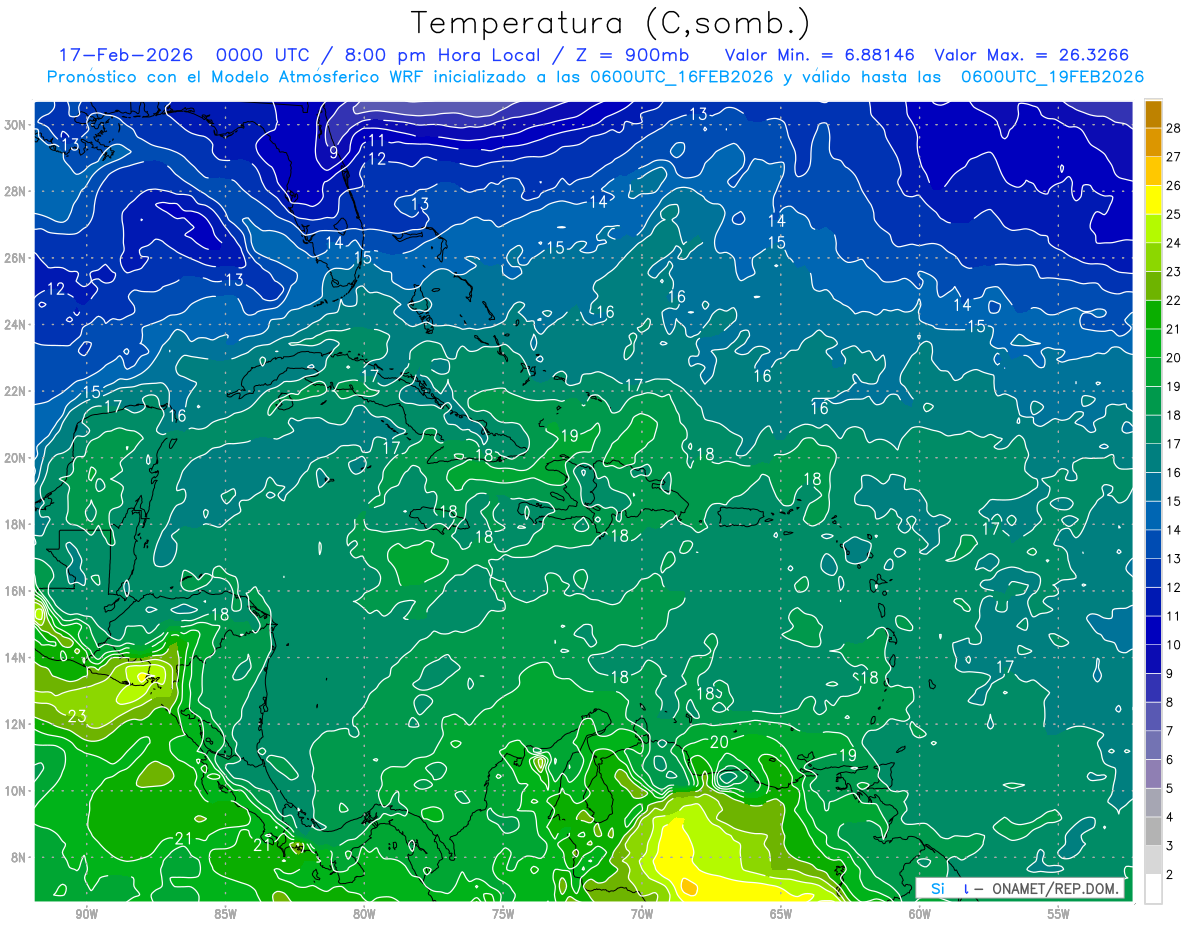
Task: Click the title 'Temperatura (C,somb.)'
Action: click(610, 24)
